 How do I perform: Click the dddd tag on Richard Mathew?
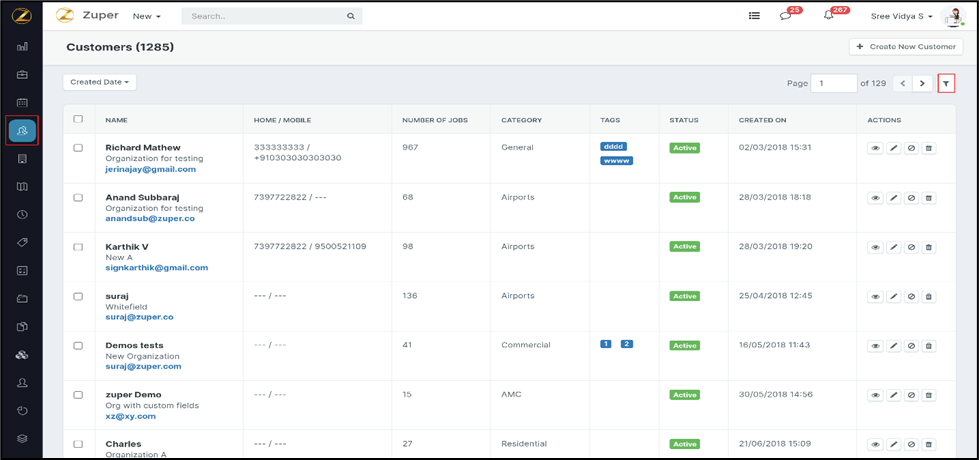[x=613, y=147]
